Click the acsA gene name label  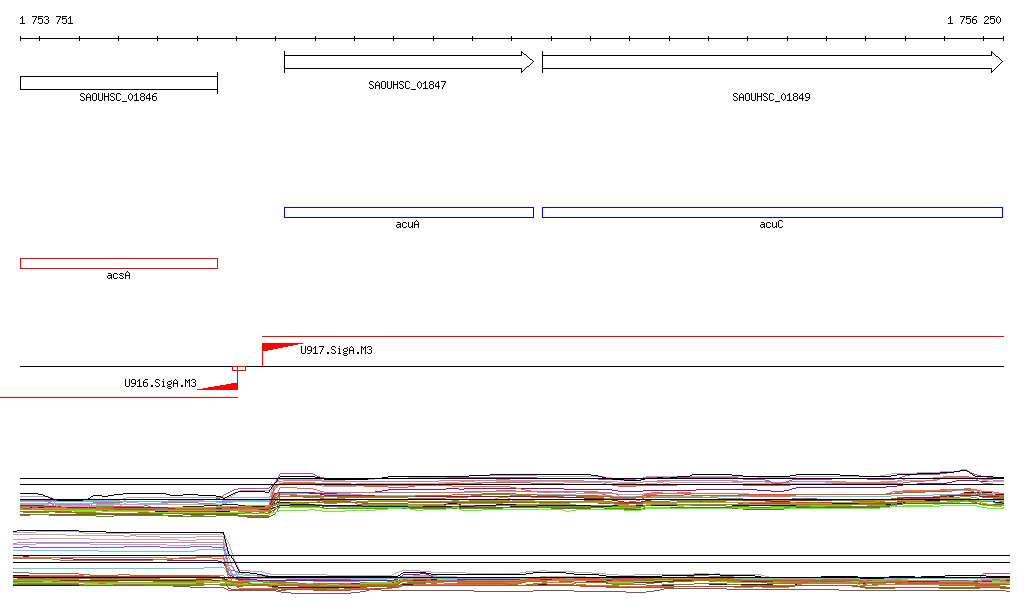tap(118, 275)
